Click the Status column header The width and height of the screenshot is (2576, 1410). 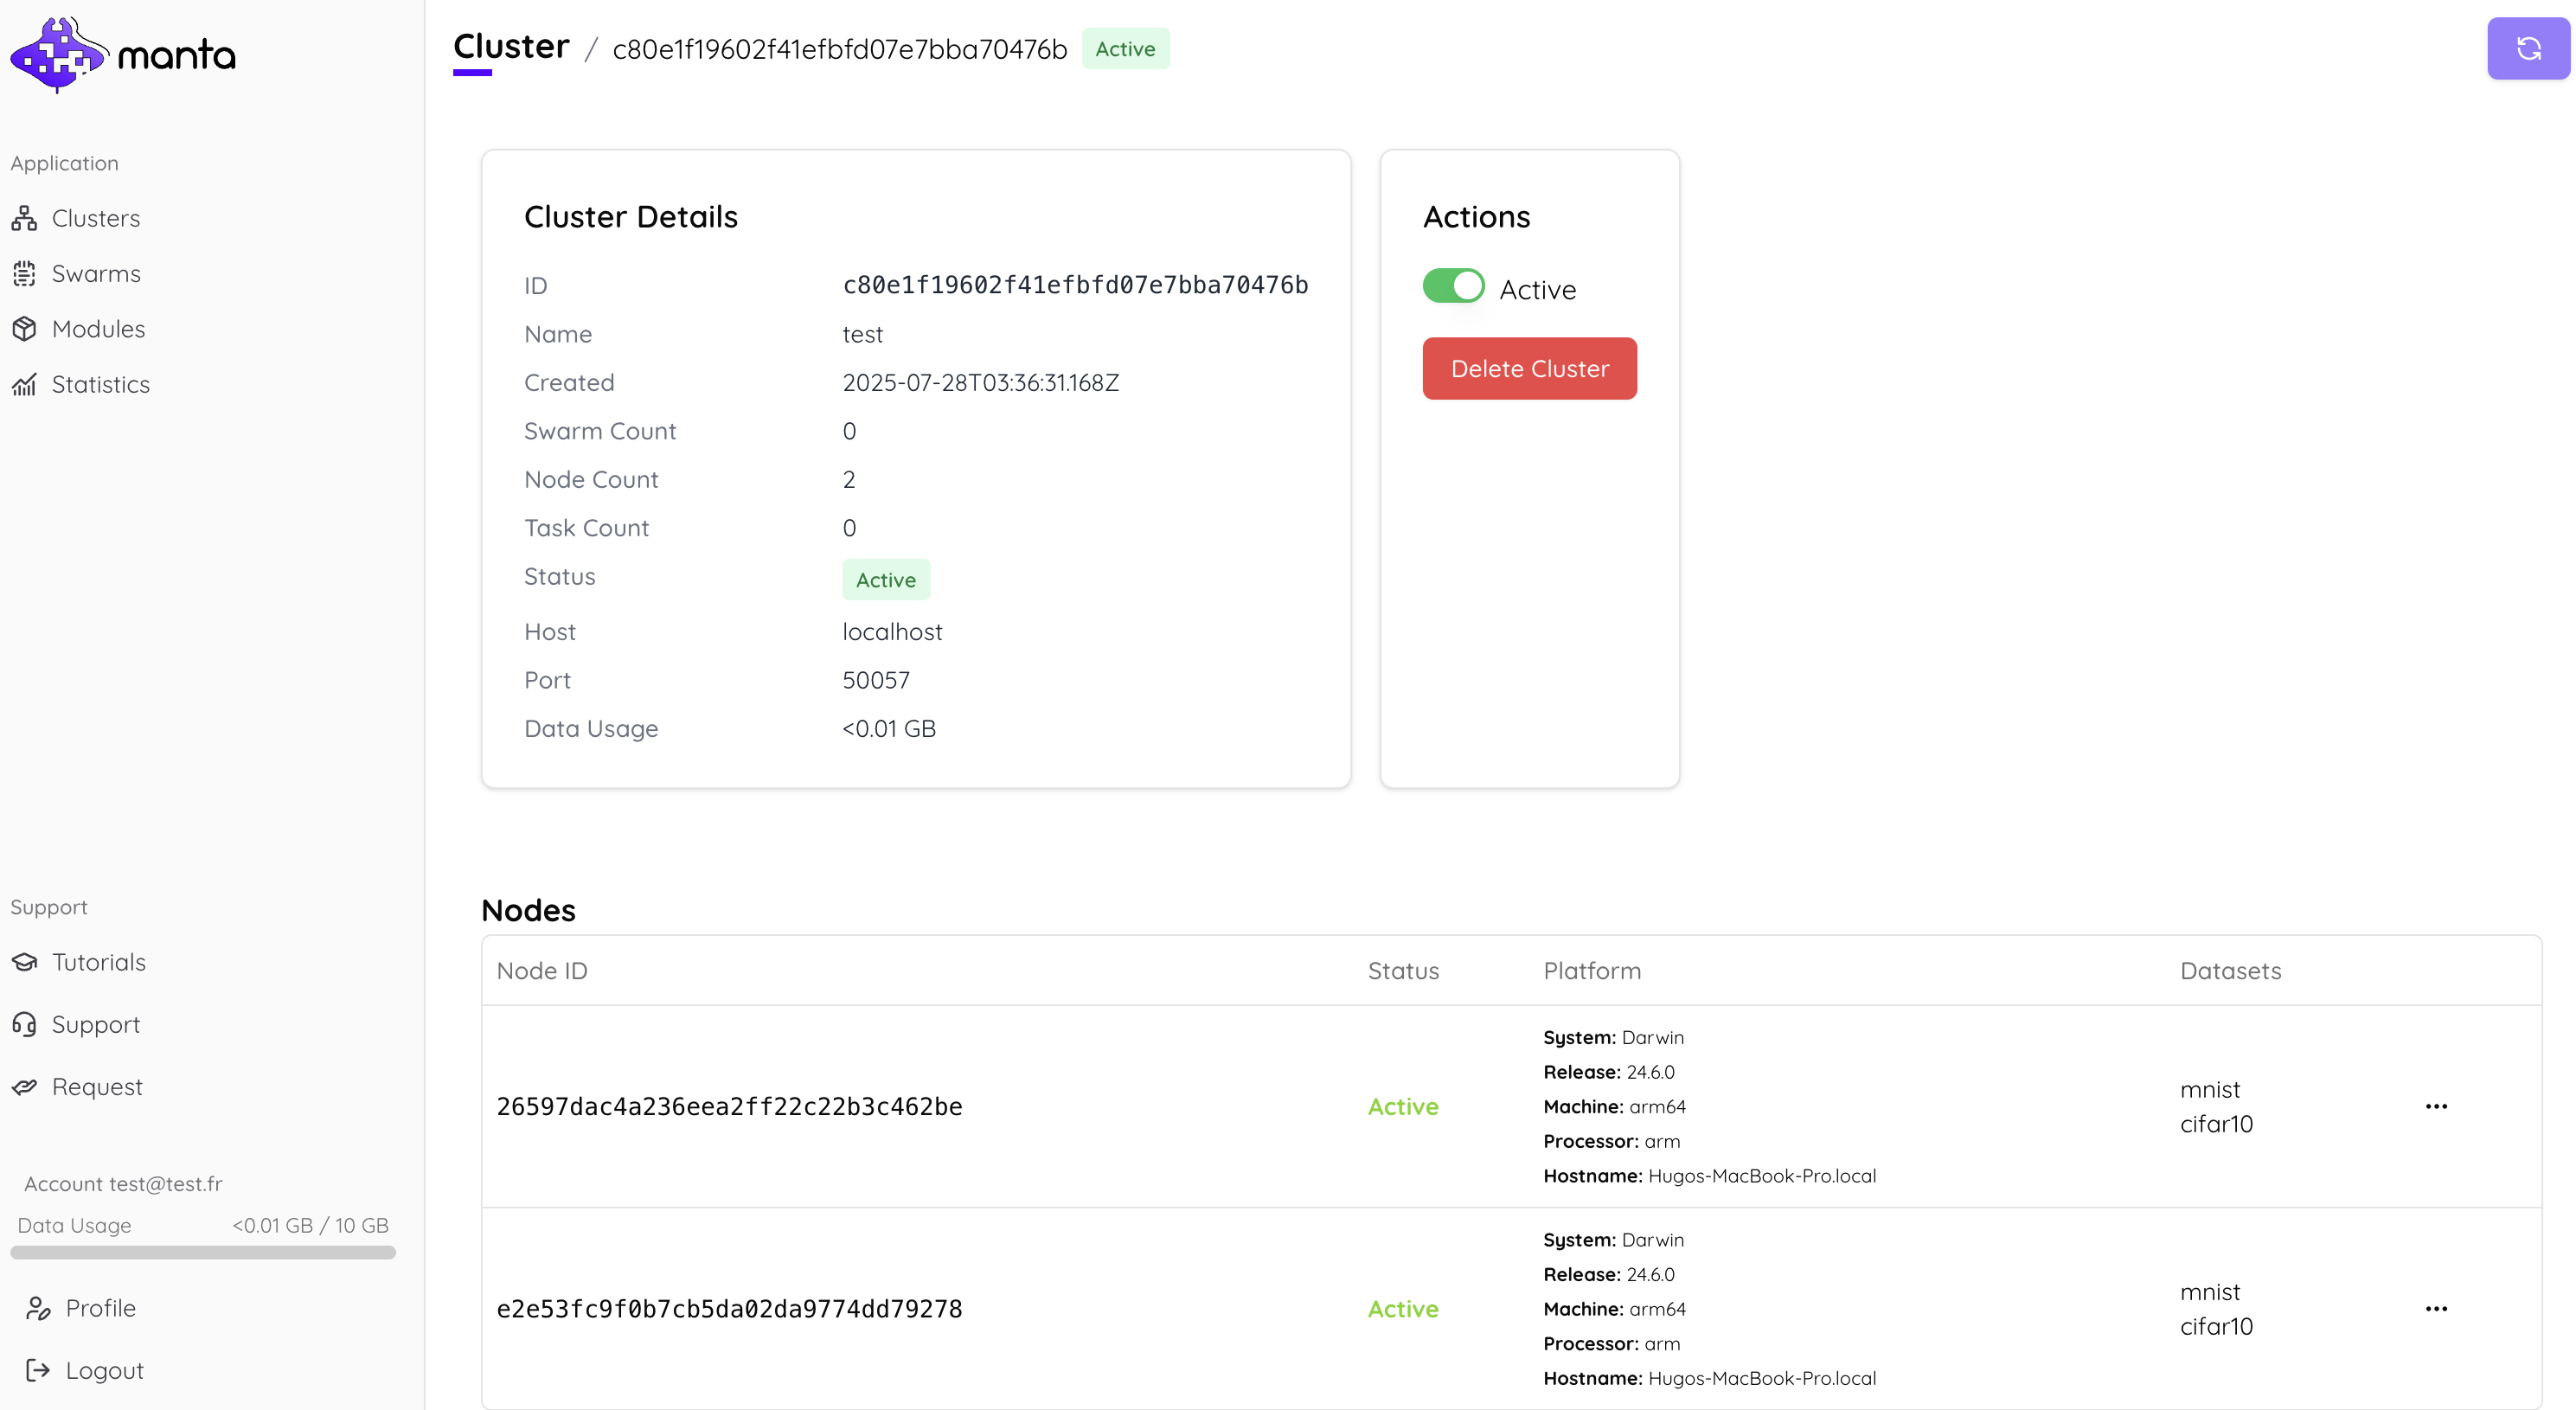tap(1403, 971)
